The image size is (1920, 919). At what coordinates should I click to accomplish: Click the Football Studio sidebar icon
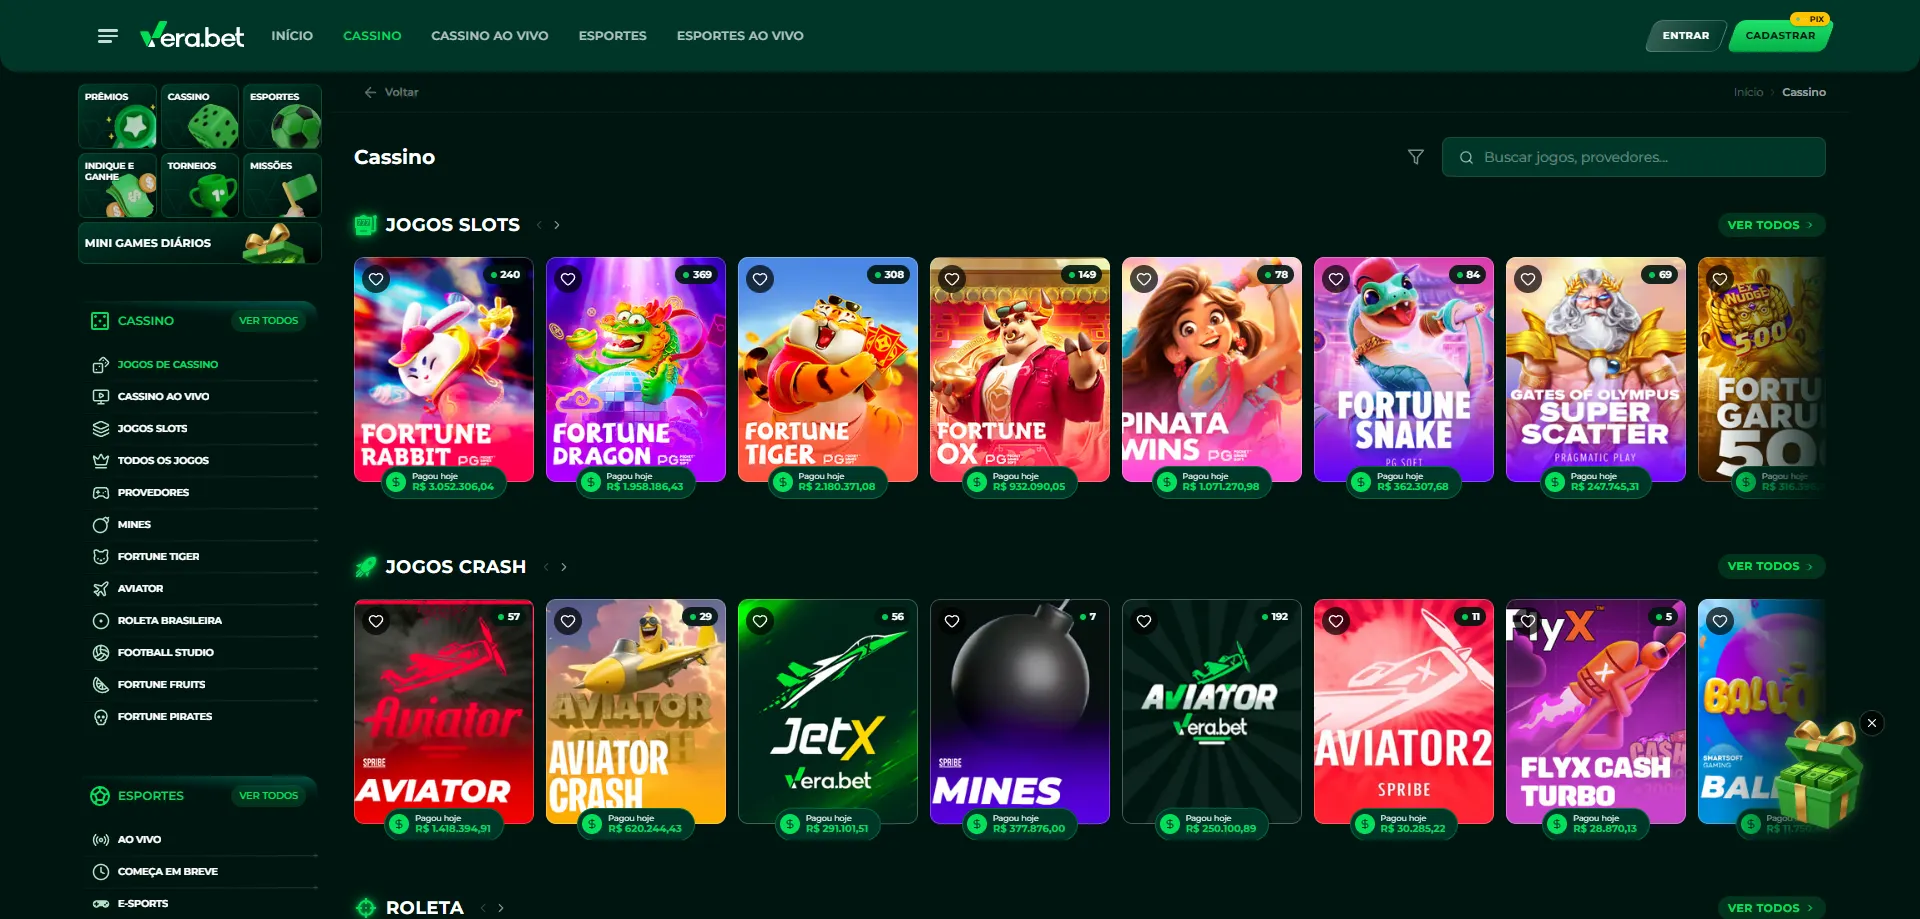coord(100,653)
